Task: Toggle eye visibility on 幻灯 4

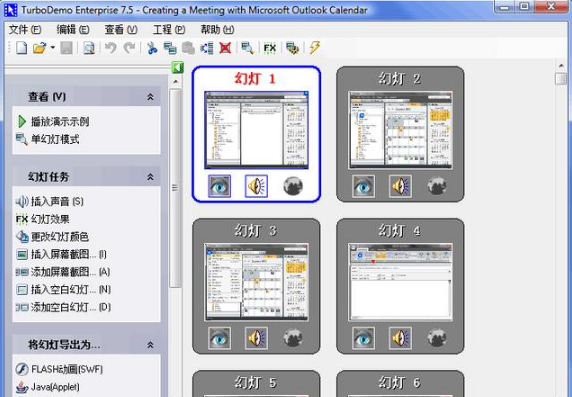Action: point(363,338)
